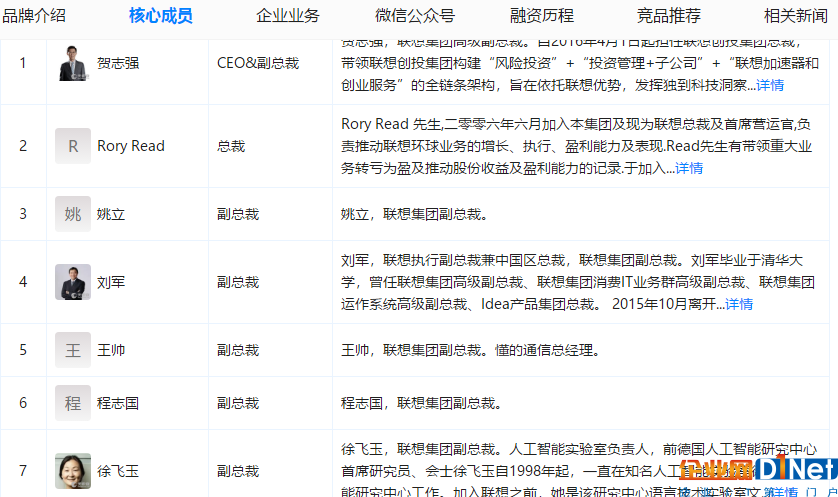This screenshot has width=838, height=497.
Task: Click the 王 avatar icon
Action: coord(73,350)
